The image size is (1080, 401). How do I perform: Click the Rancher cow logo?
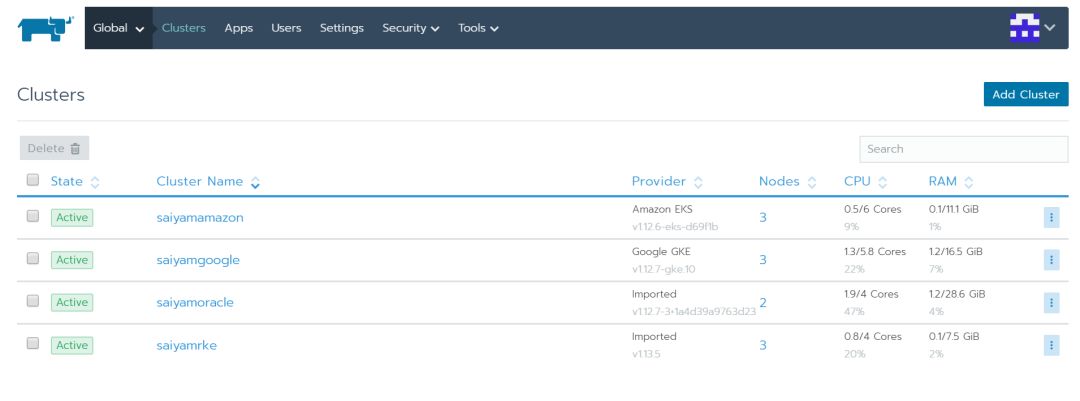pyautogui.click(x=46, y=28)
